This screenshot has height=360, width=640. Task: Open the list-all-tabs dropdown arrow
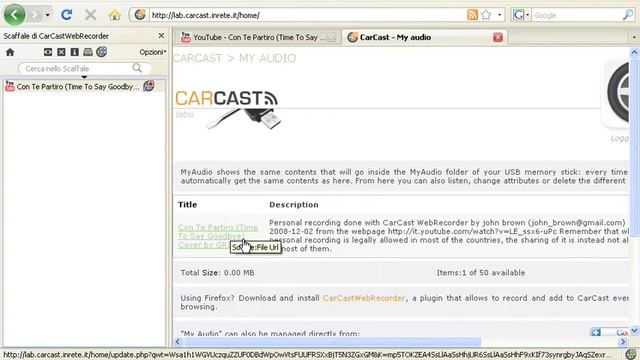tap(634, 37)
